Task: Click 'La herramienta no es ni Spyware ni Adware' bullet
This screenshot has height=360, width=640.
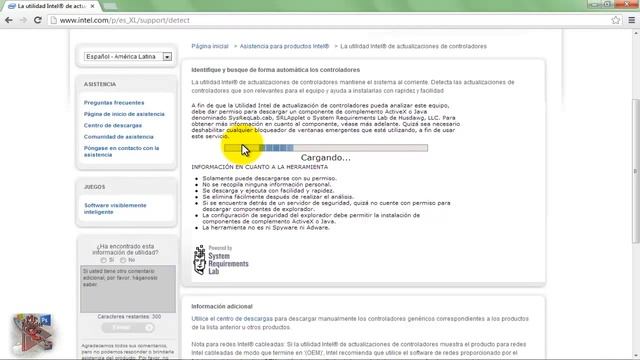Action: pos(266,228)
